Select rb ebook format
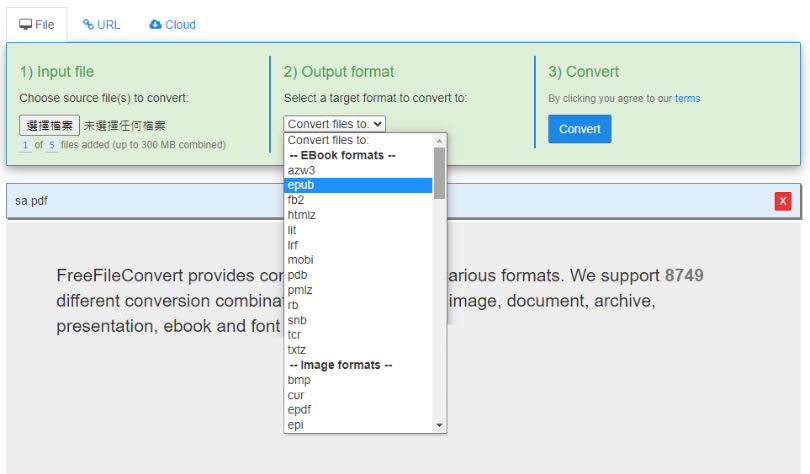 tap(358, 305)
